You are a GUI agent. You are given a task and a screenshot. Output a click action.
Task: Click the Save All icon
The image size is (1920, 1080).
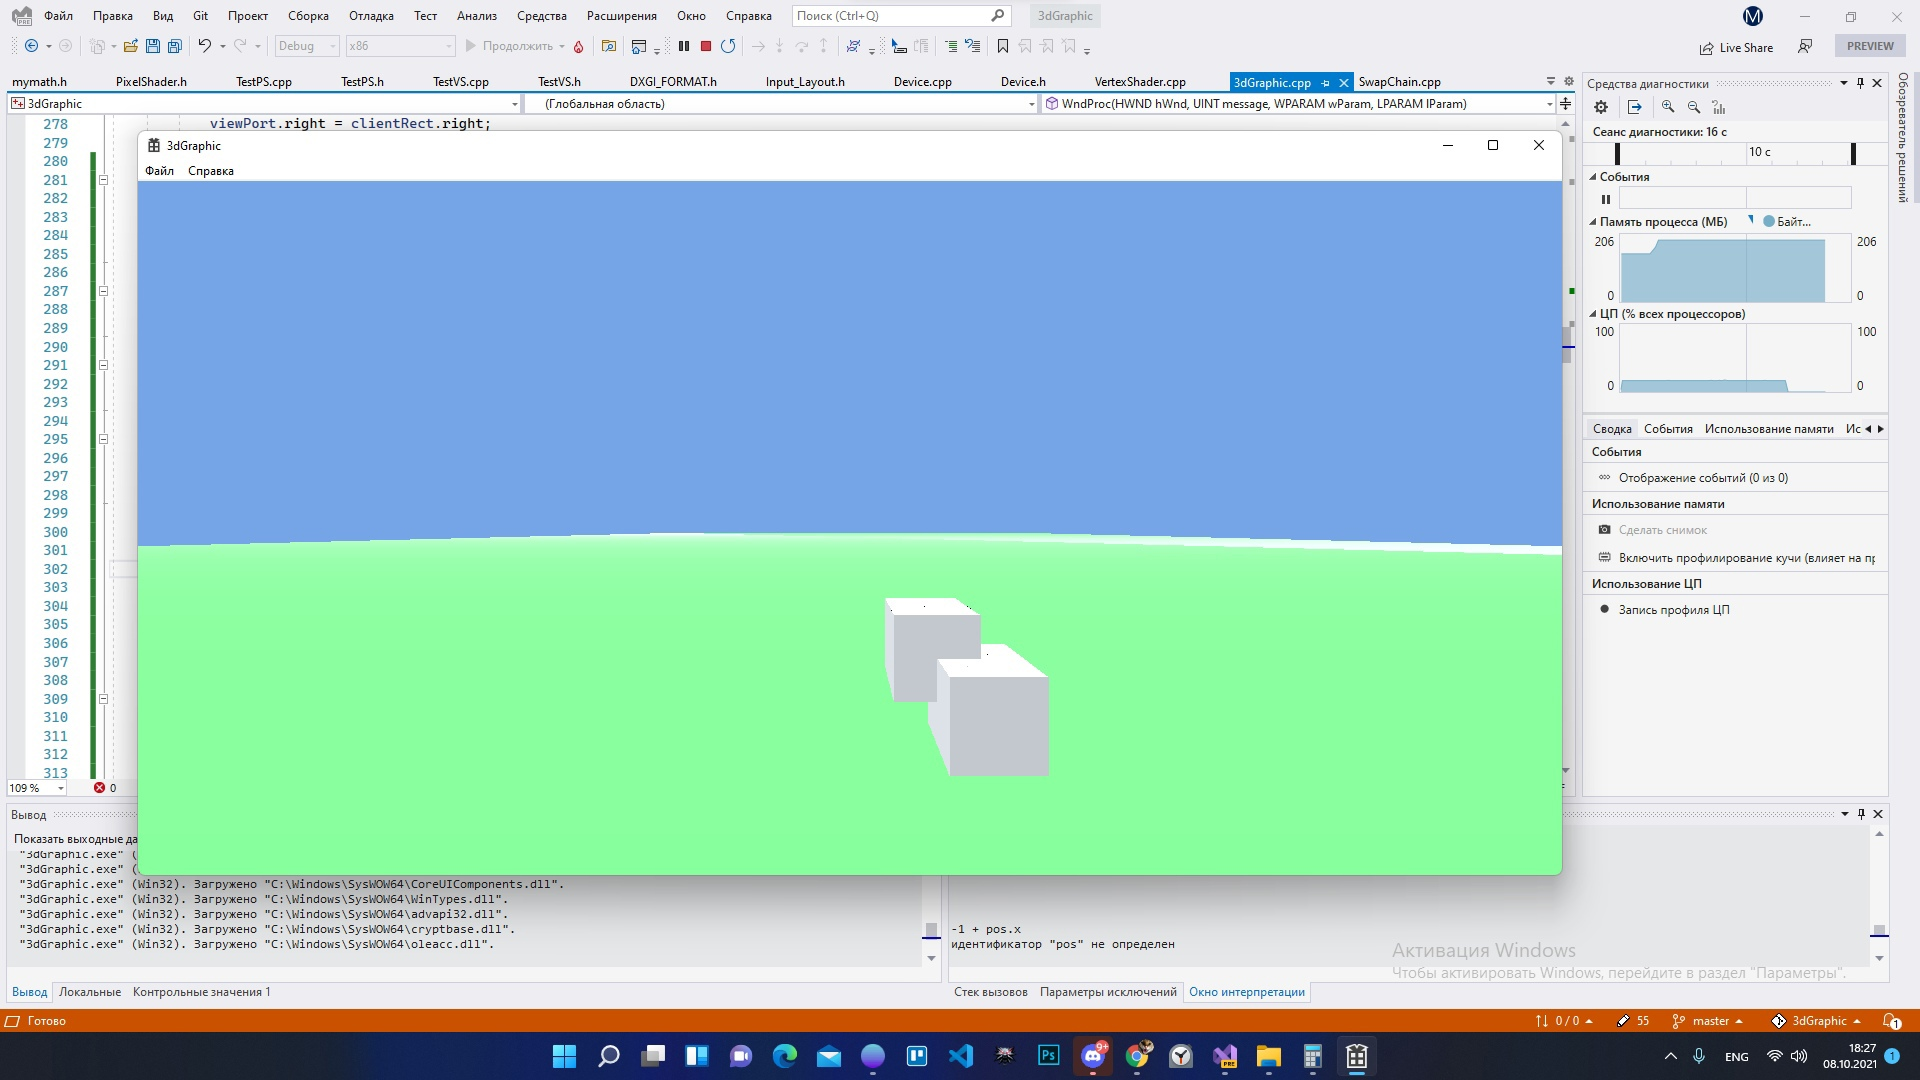click(174, 46)
